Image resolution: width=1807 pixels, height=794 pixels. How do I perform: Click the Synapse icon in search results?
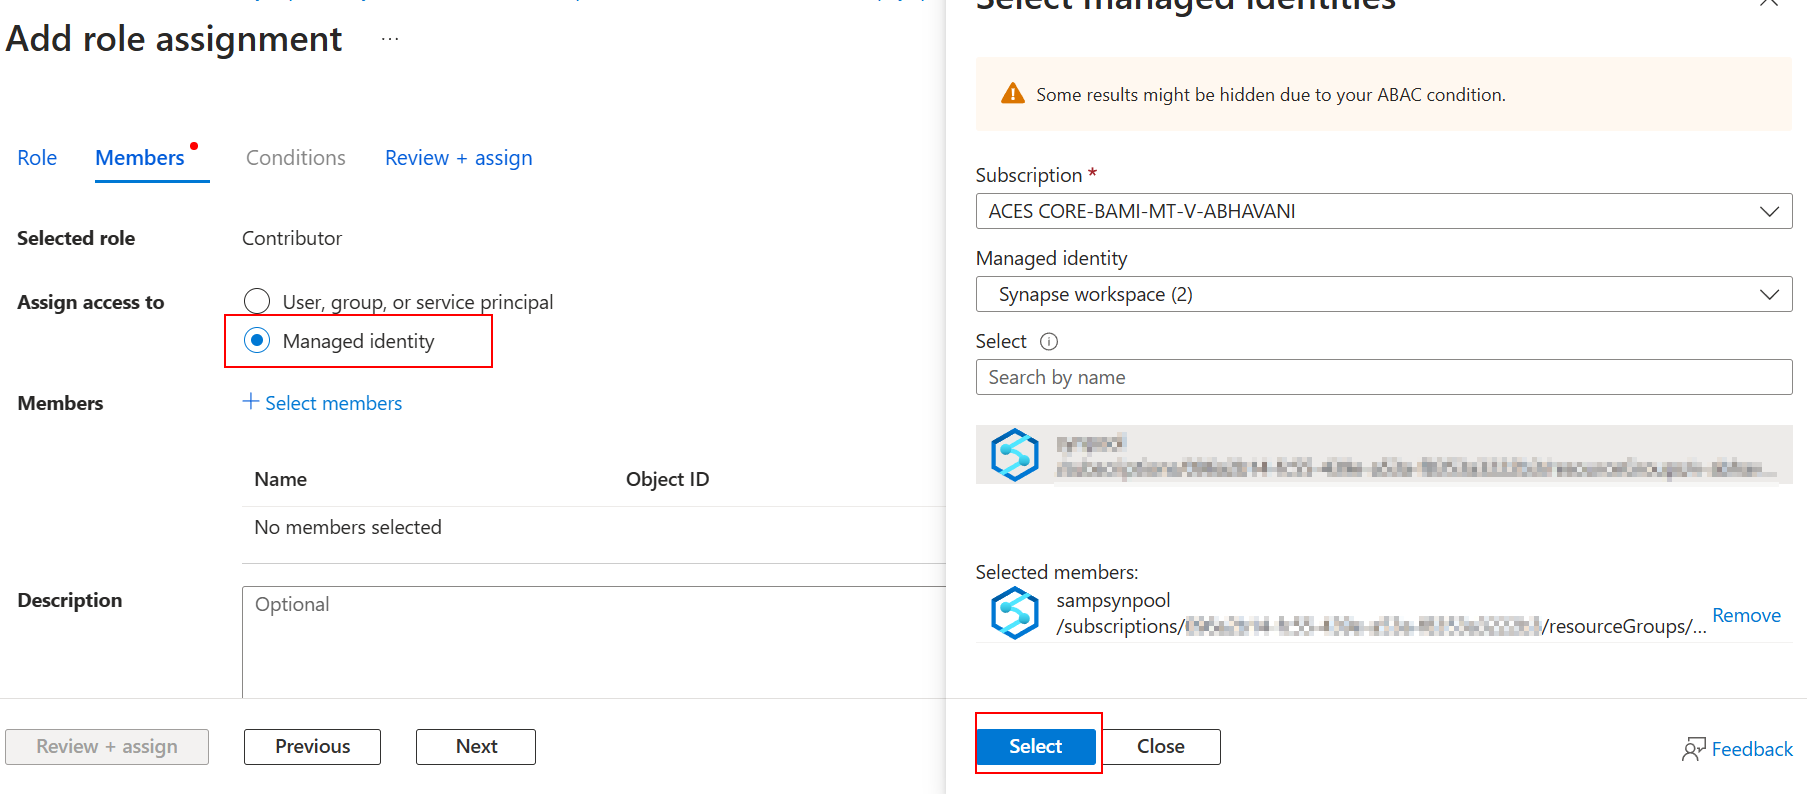1015,455
